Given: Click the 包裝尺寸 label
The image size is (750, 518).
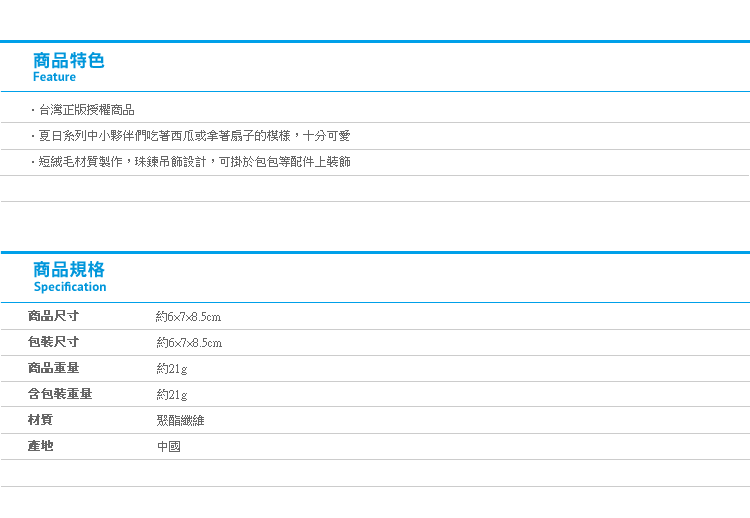Looking at the screenshot, I should (53, 342).
